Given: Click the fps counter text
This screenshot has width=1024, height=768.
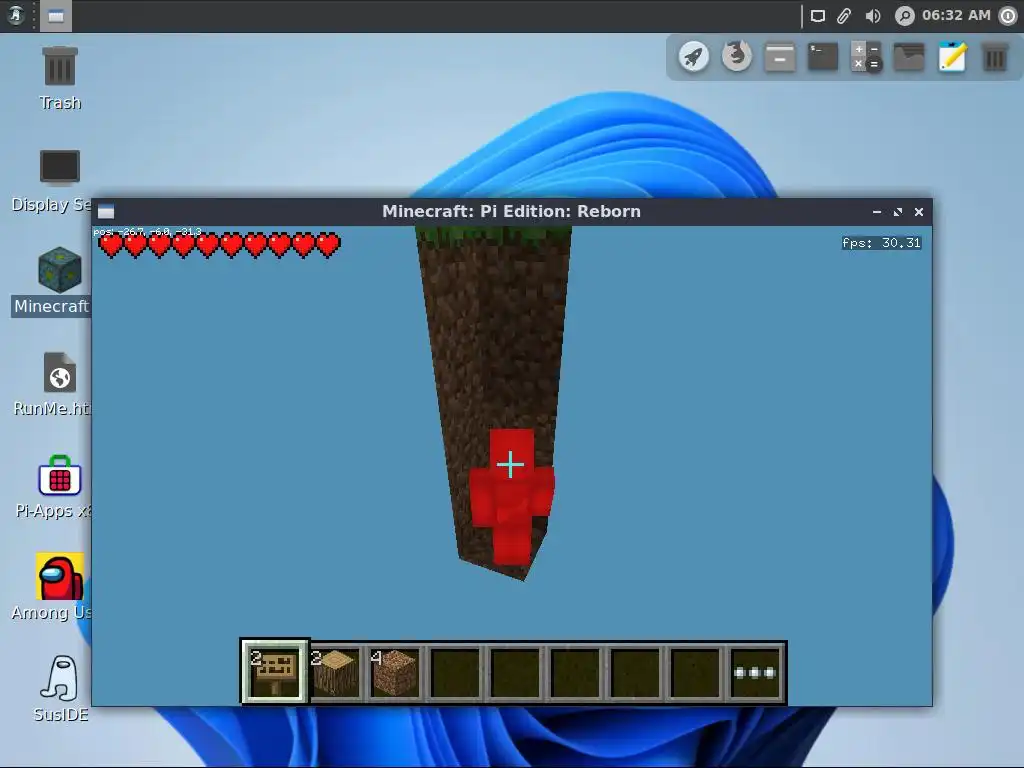Looking at the screenshot, I should tap(882, 243).
